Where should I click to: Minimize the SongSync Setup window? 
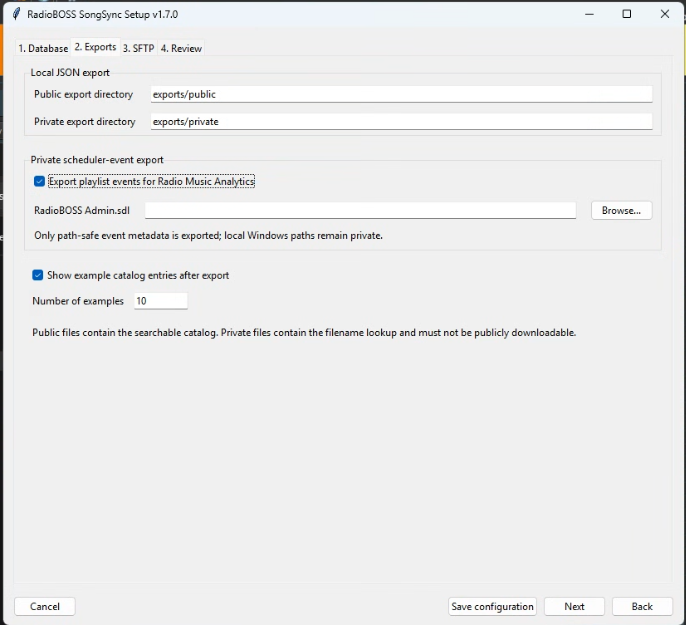click(x=589, y=14)
